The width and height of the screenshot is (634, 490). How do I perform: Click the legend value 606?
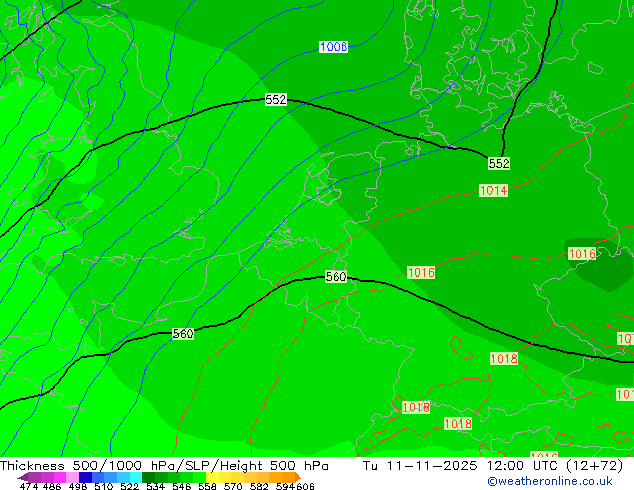304,486
